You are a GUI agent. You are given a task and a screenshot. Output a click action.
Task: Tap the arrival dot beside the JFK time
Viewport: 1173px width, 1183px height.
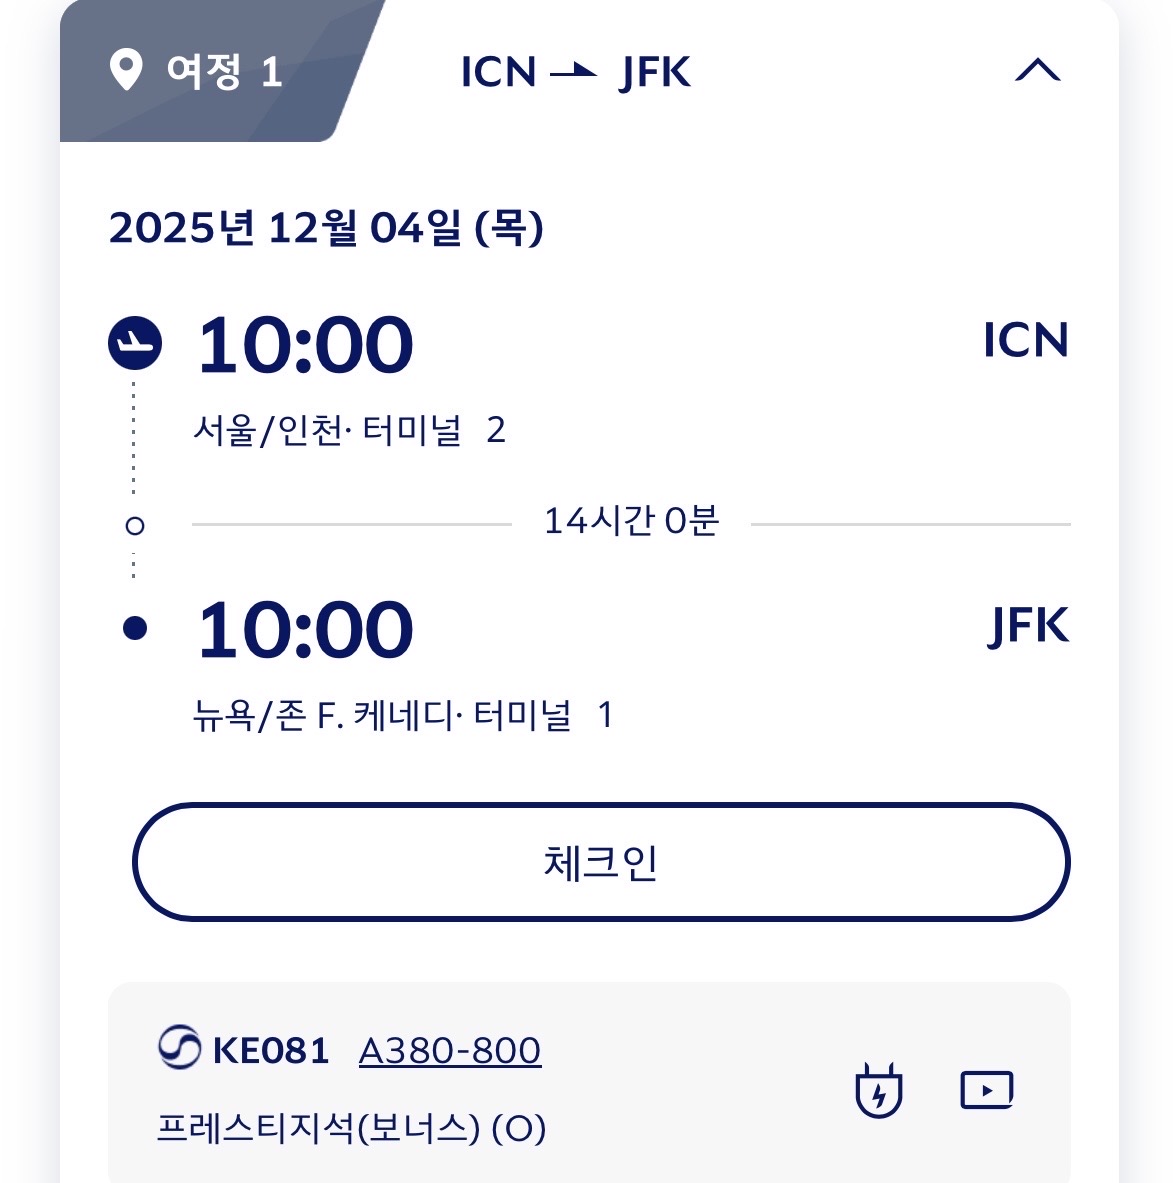pyautogui.click(x=135, y=628)
